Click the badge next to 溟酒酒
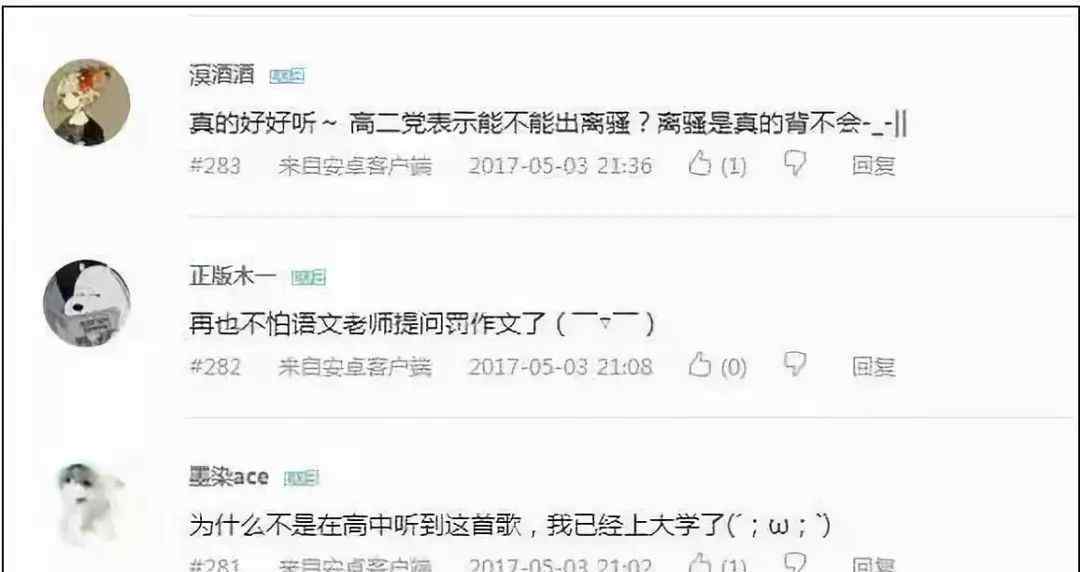1080x572 pixels. [287, 76]
